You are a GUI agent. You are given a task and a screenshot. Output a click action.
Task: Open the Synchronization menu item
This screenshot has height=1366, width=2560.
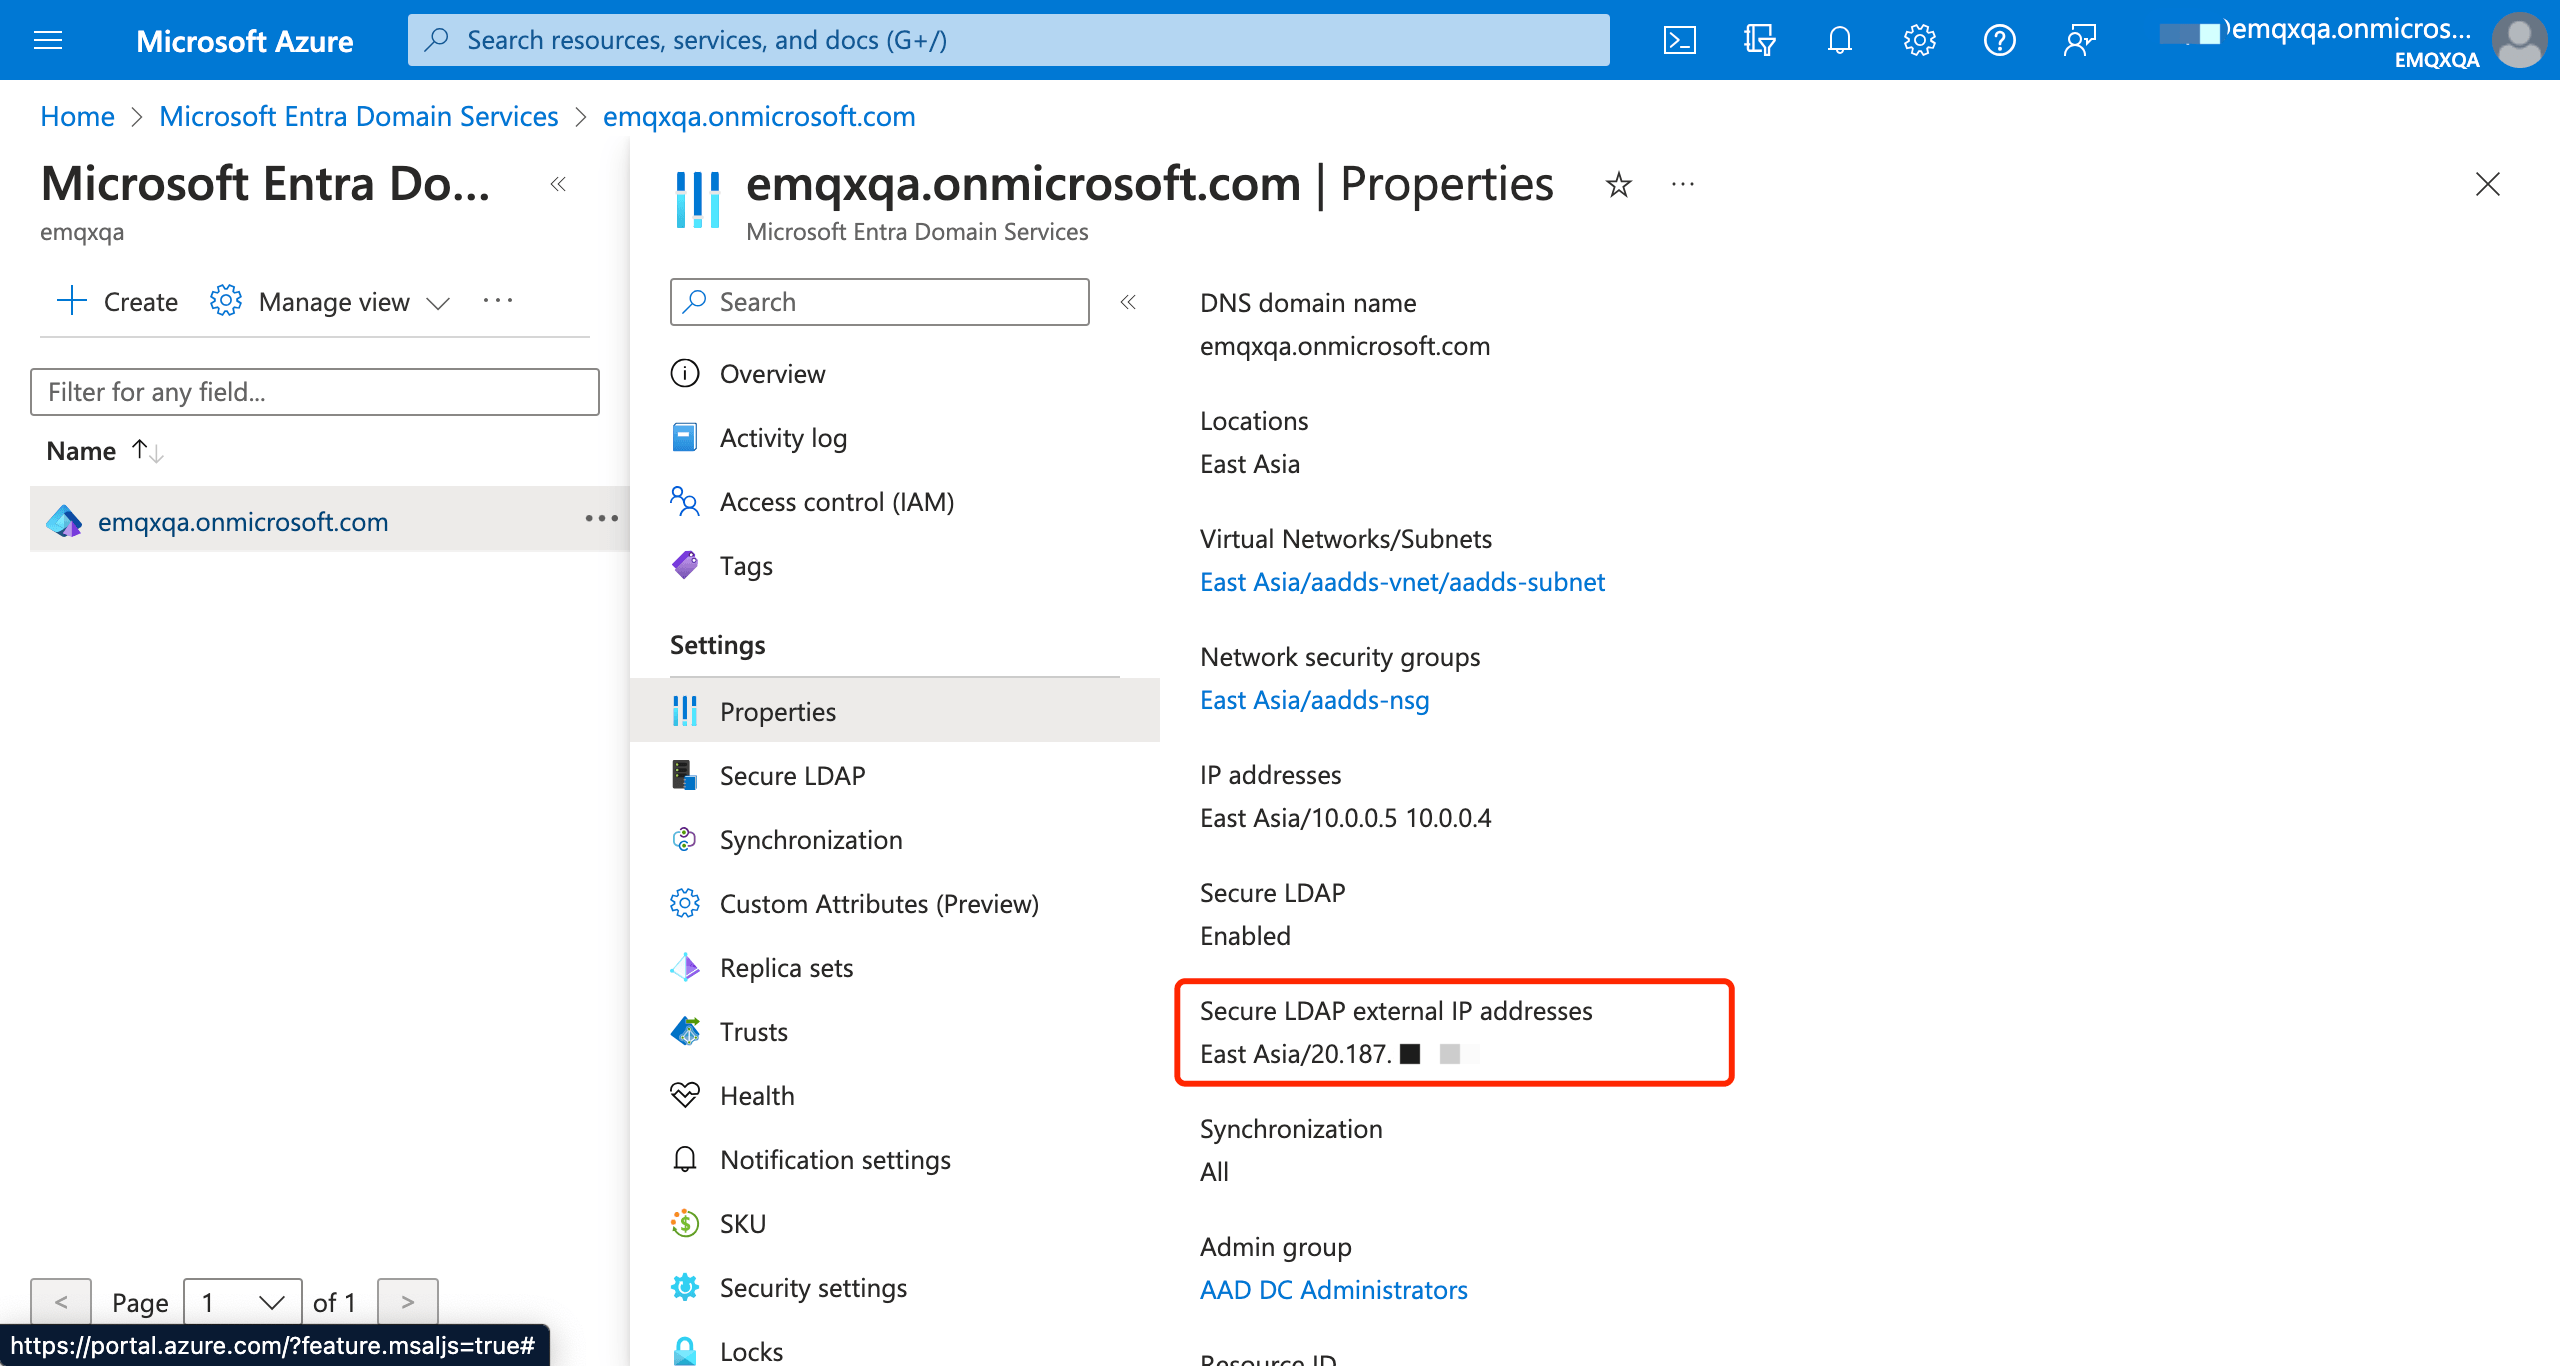tap(810, 840)
